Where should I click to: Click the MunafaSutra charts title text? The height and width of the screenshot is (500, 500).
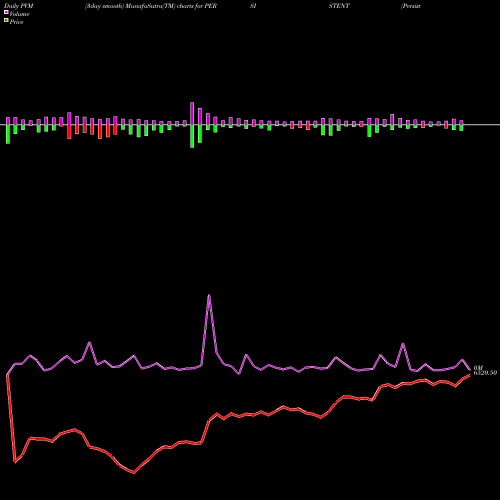point(151,6)
